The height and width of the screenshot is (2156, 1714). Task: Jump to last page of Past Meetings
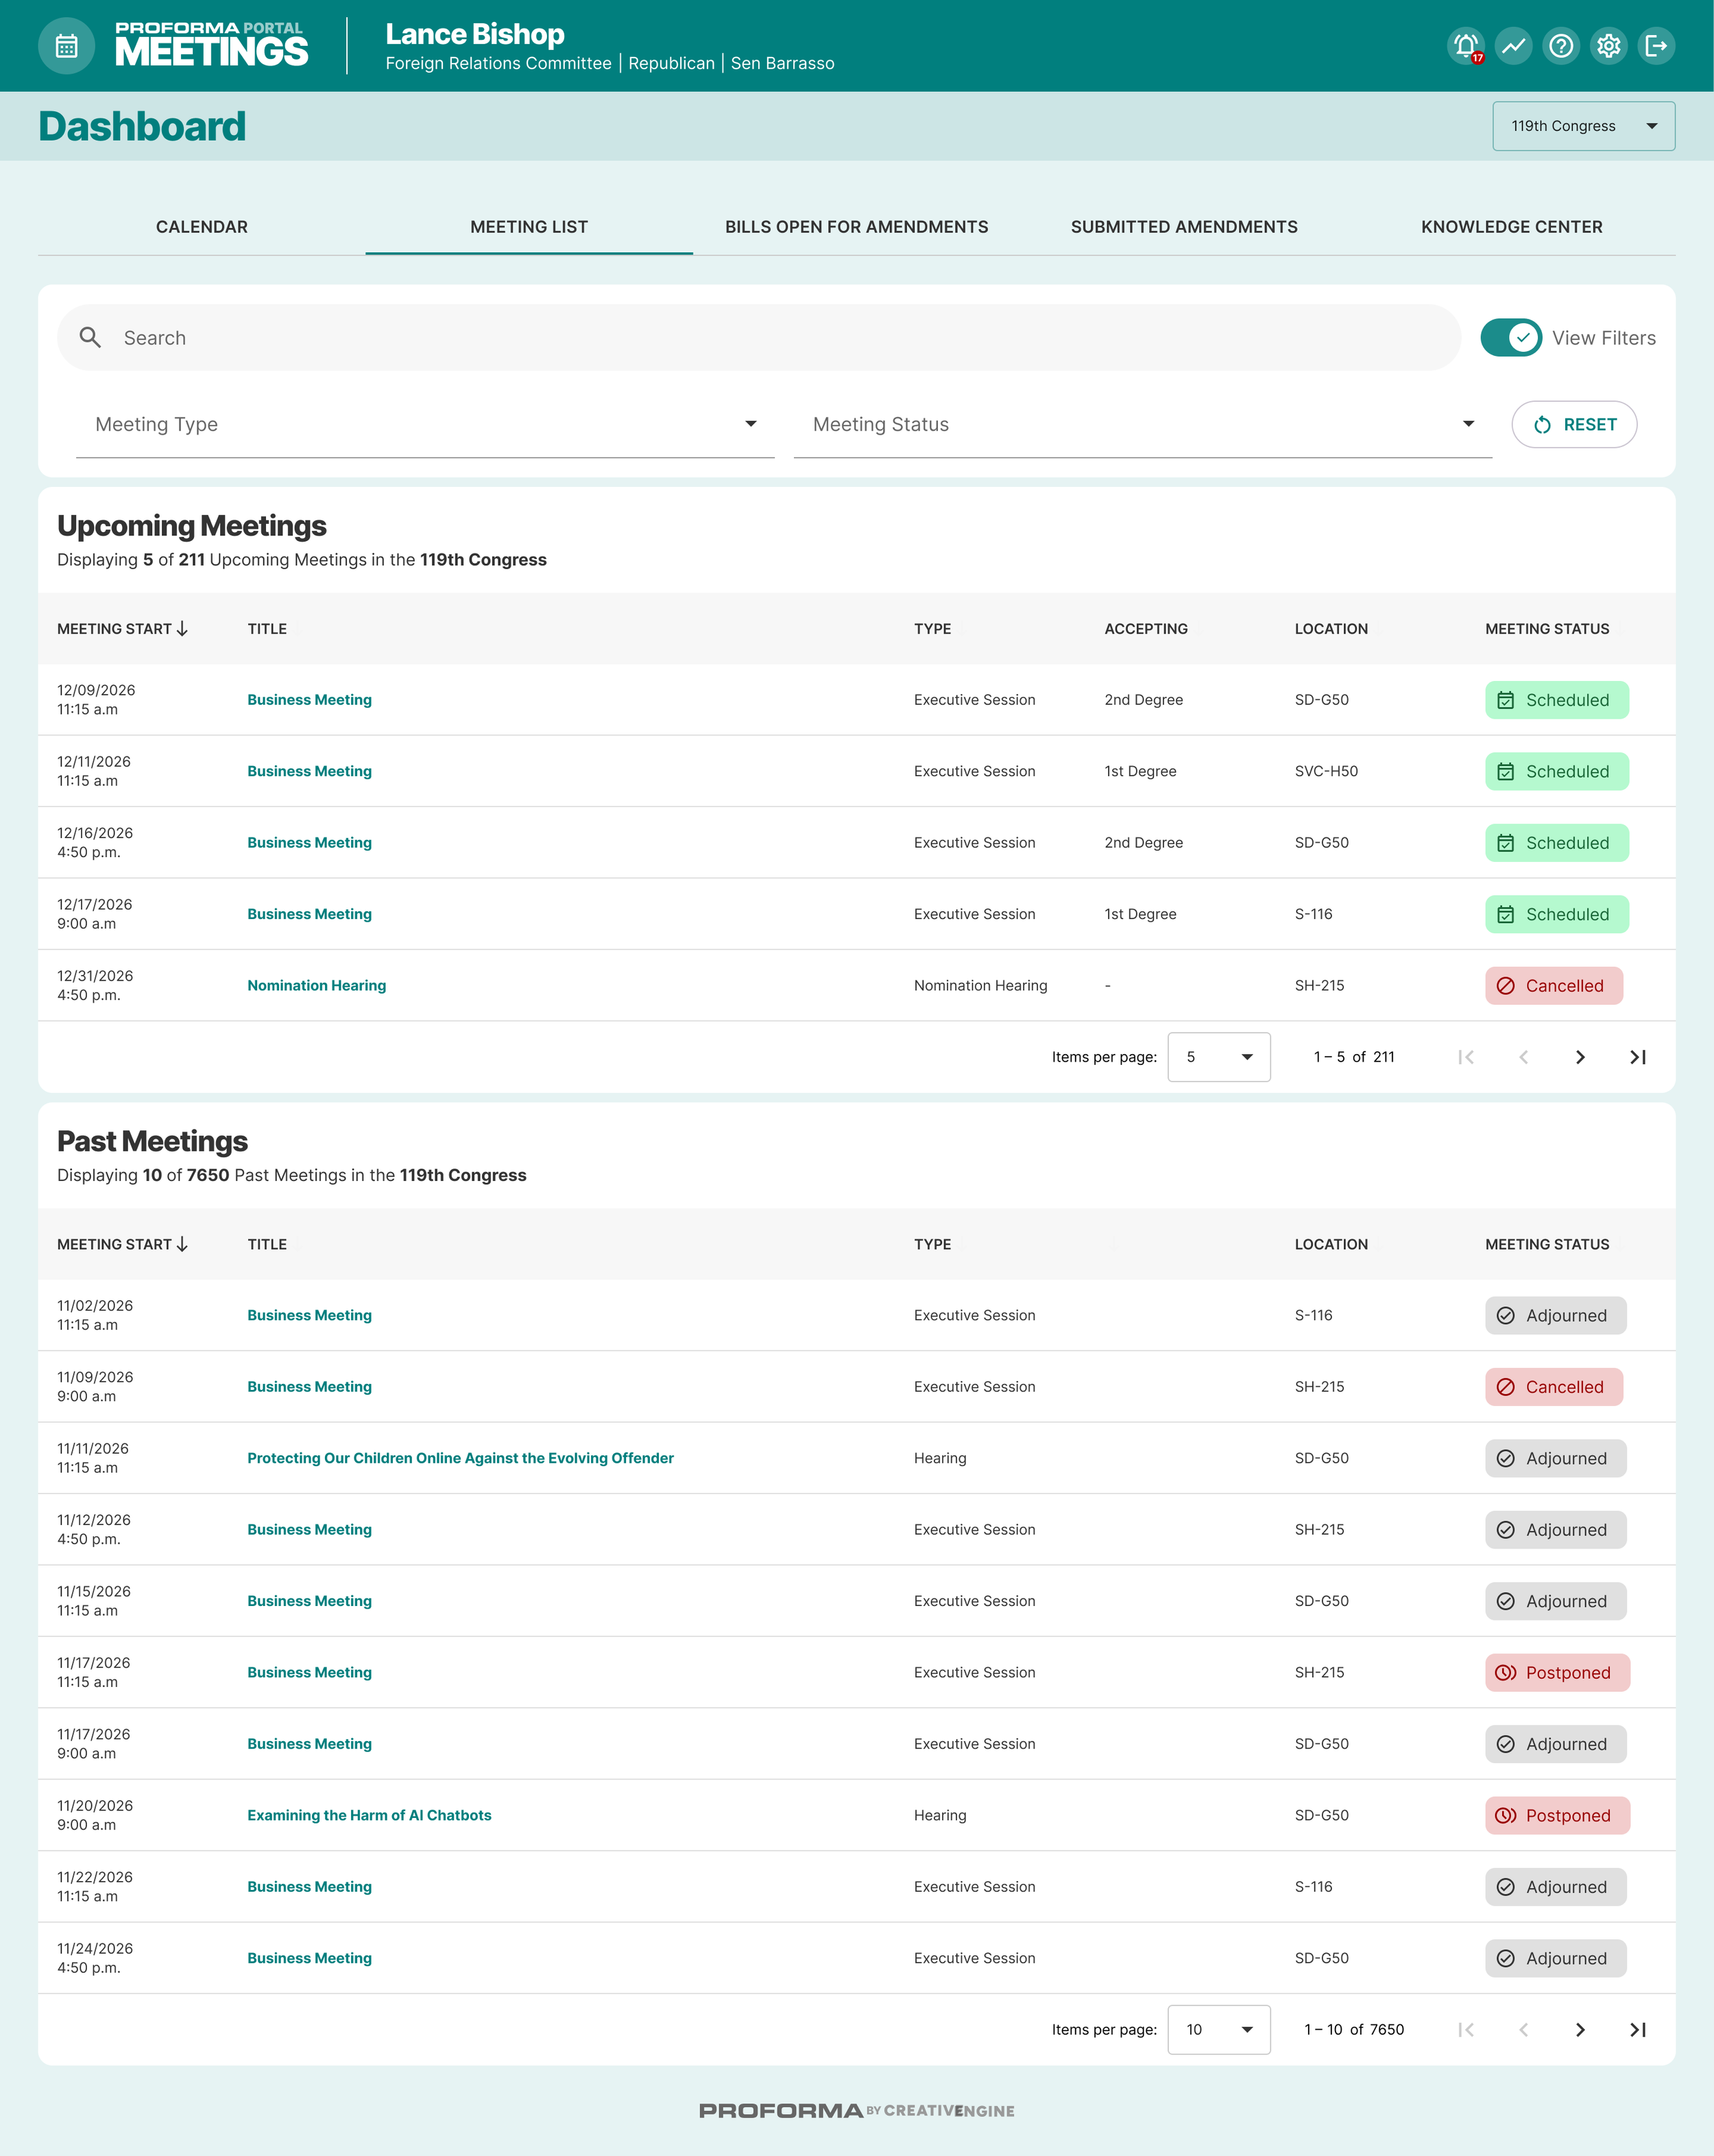click(x=1637, y=2029)
